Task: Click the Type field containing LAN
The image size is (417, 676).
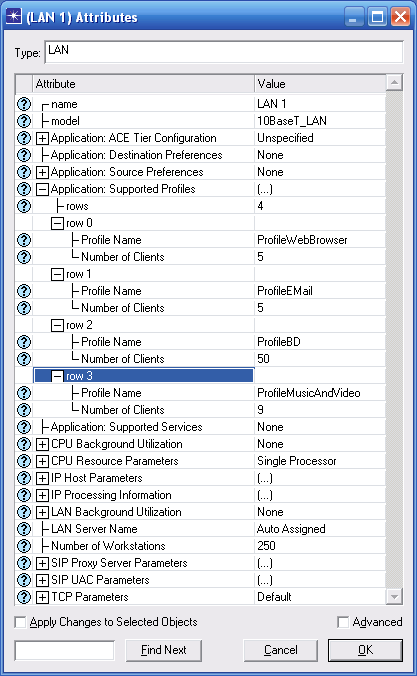Action: coord(224,52)
